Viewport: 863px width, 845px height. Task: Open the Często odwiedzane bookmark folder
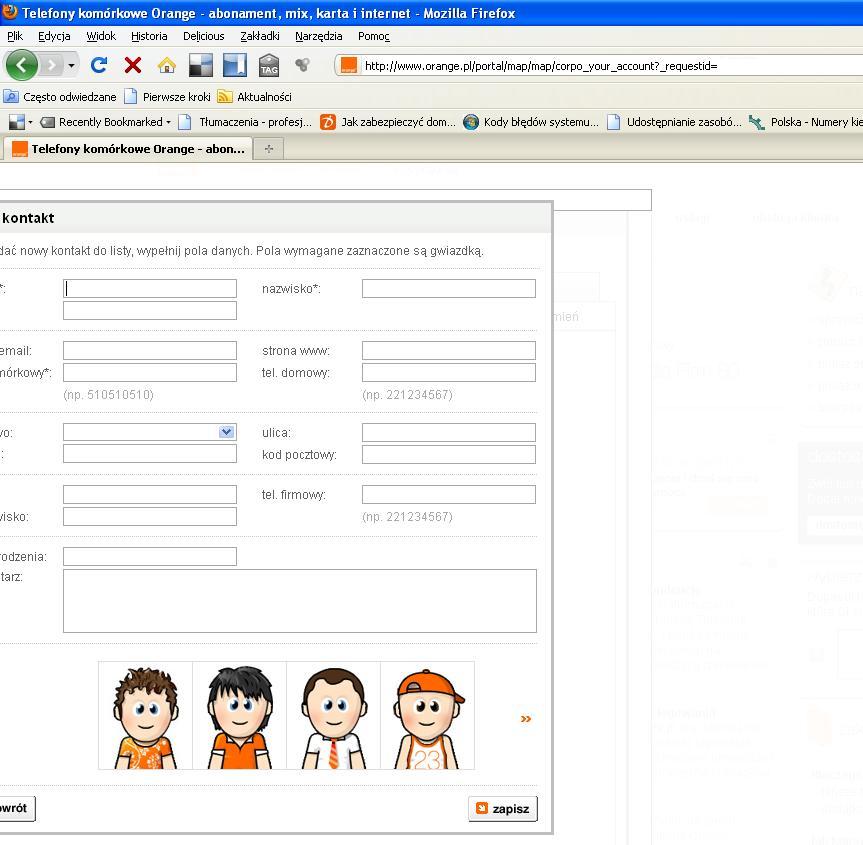(x=60, y=97)
